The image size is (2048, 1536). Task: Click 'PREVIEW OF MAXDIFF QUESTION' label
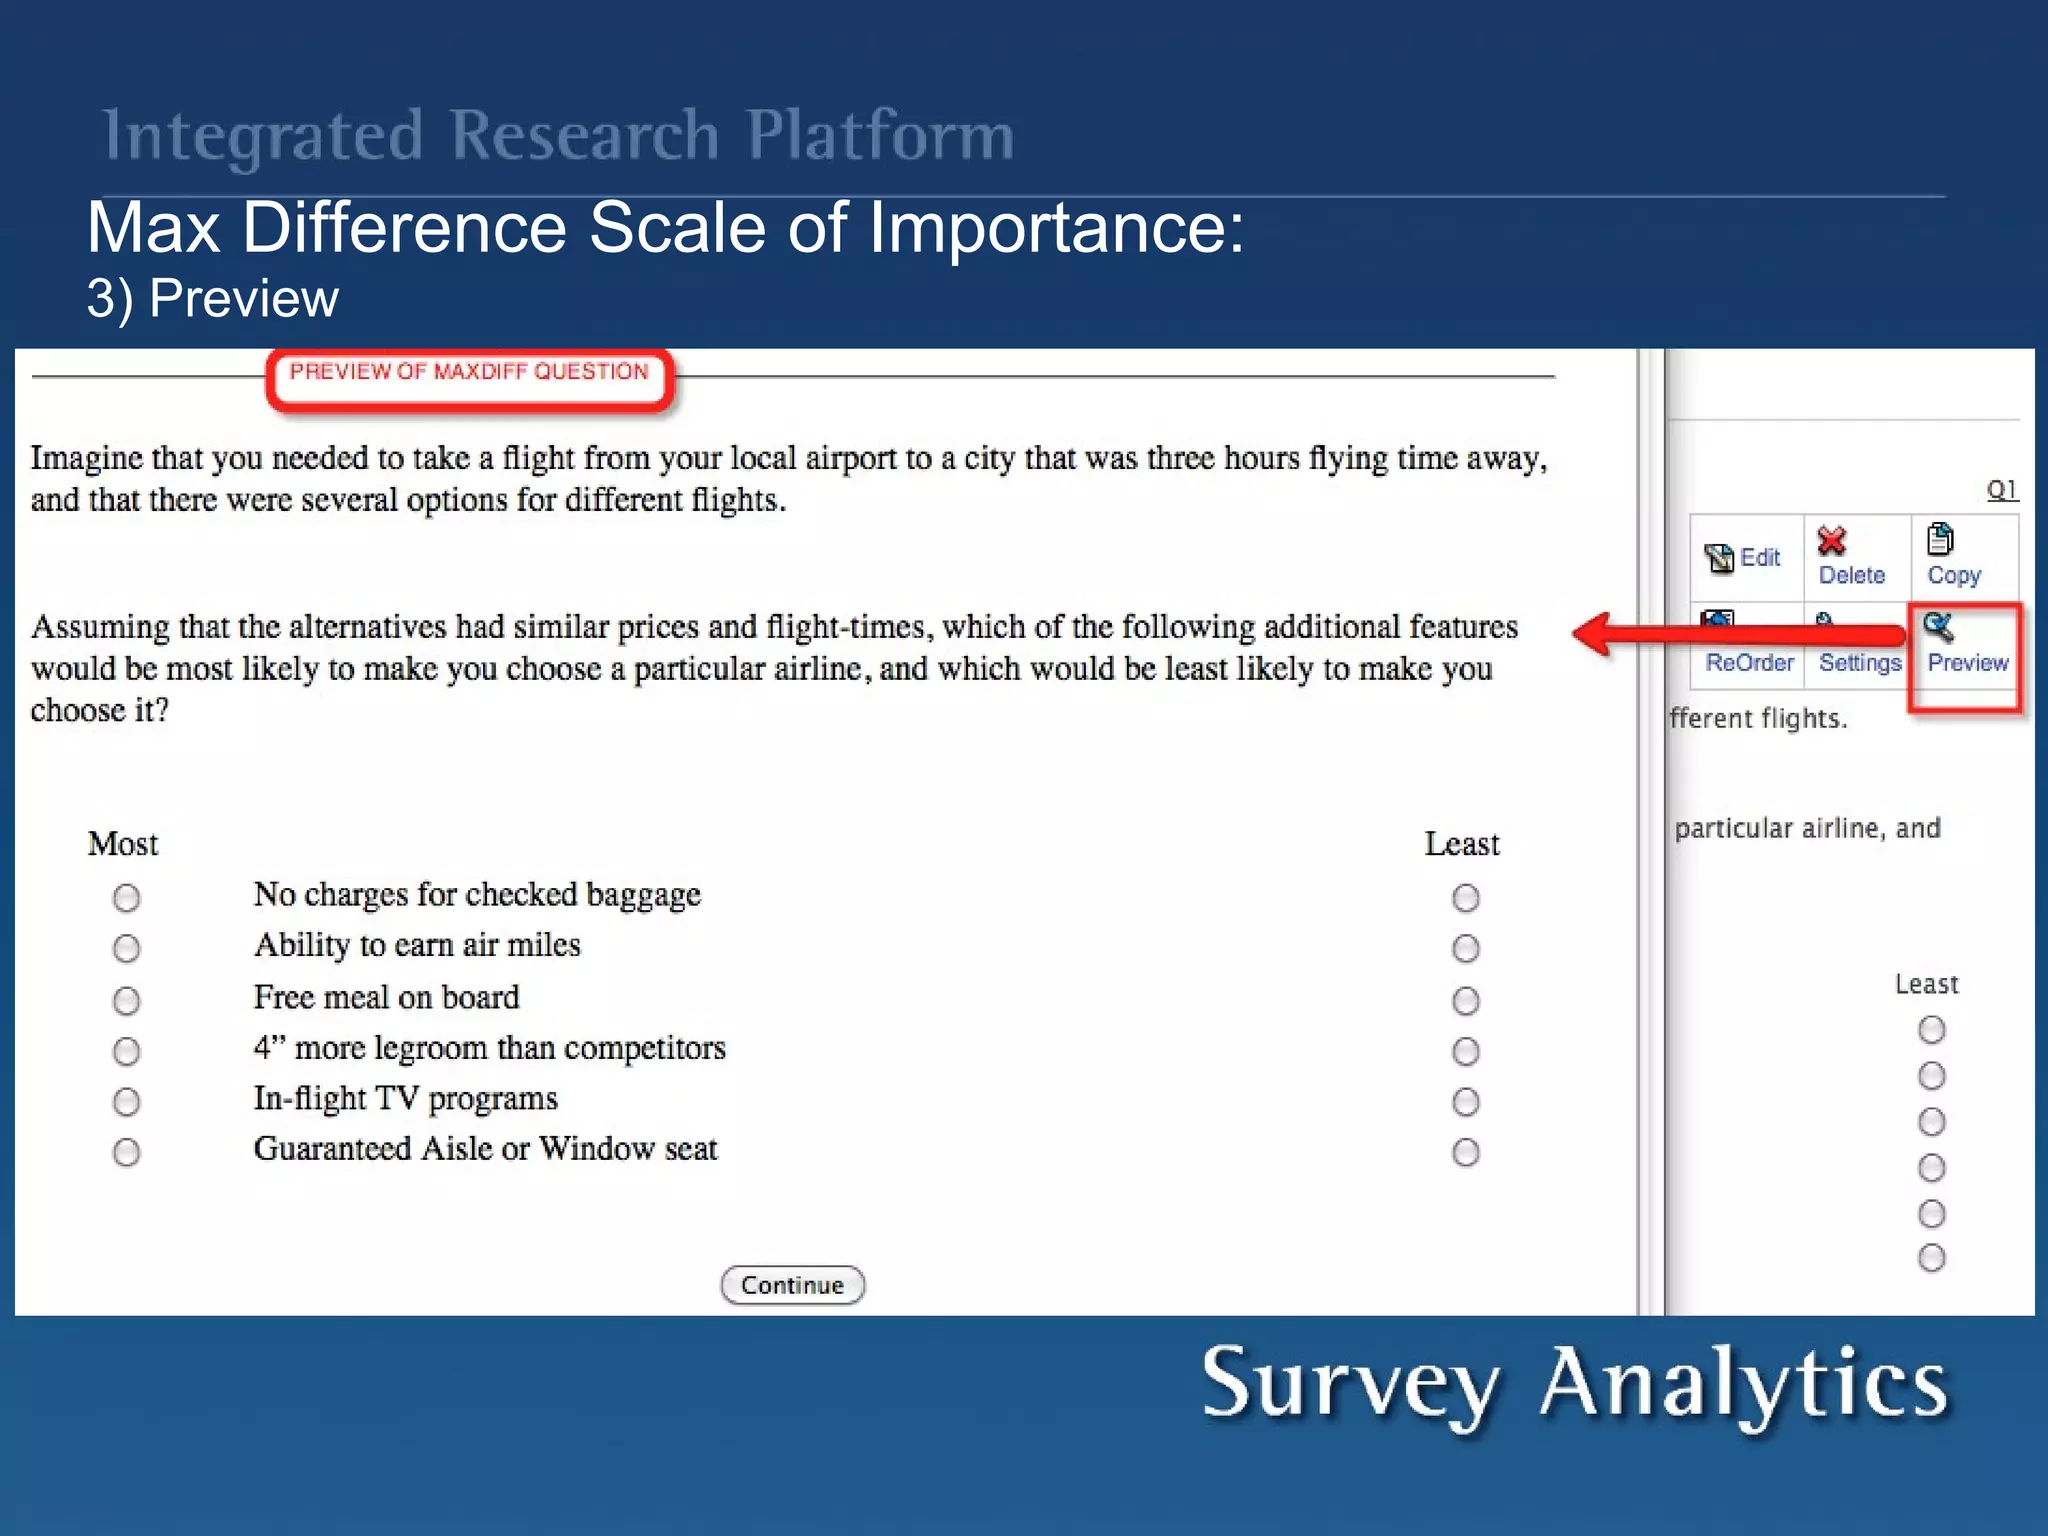[469, 372]
